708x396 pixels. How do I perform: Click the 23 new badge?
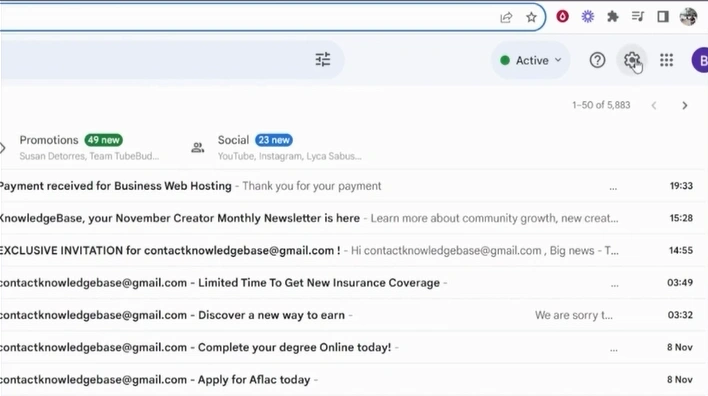274,140
